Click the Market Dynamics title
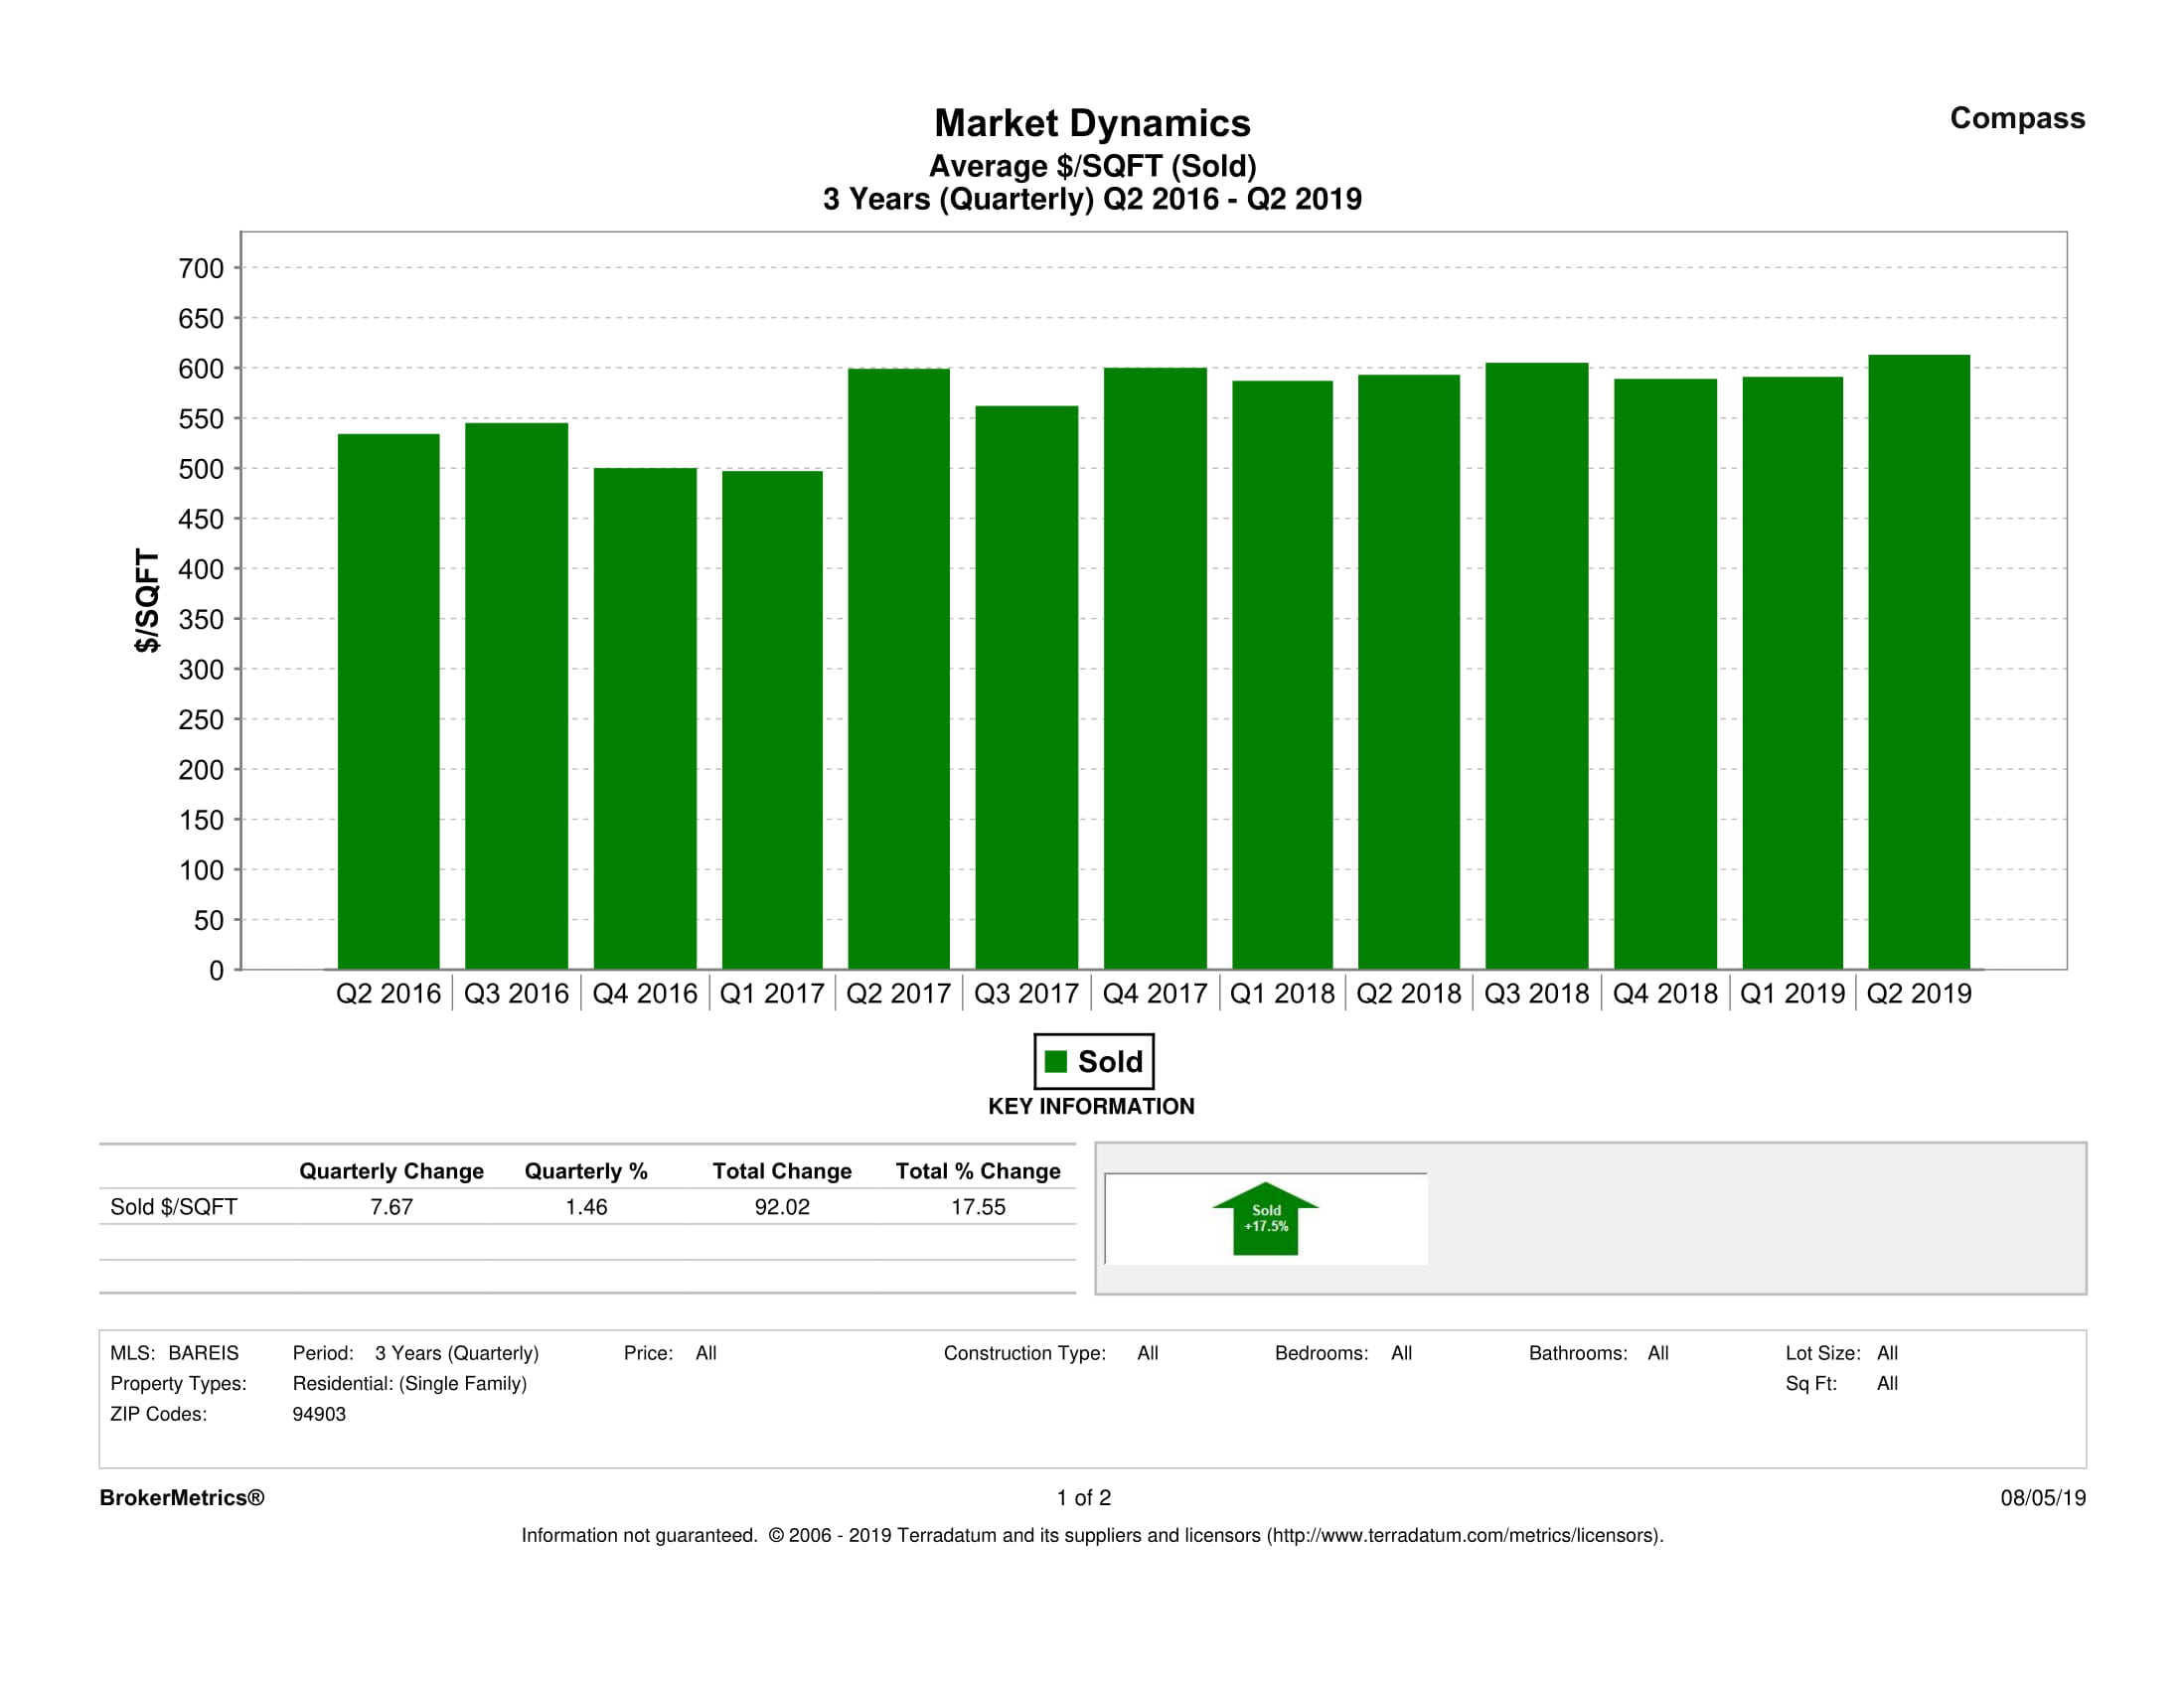Viewport: 2184px width, 1689px height. pos(1092,123)
